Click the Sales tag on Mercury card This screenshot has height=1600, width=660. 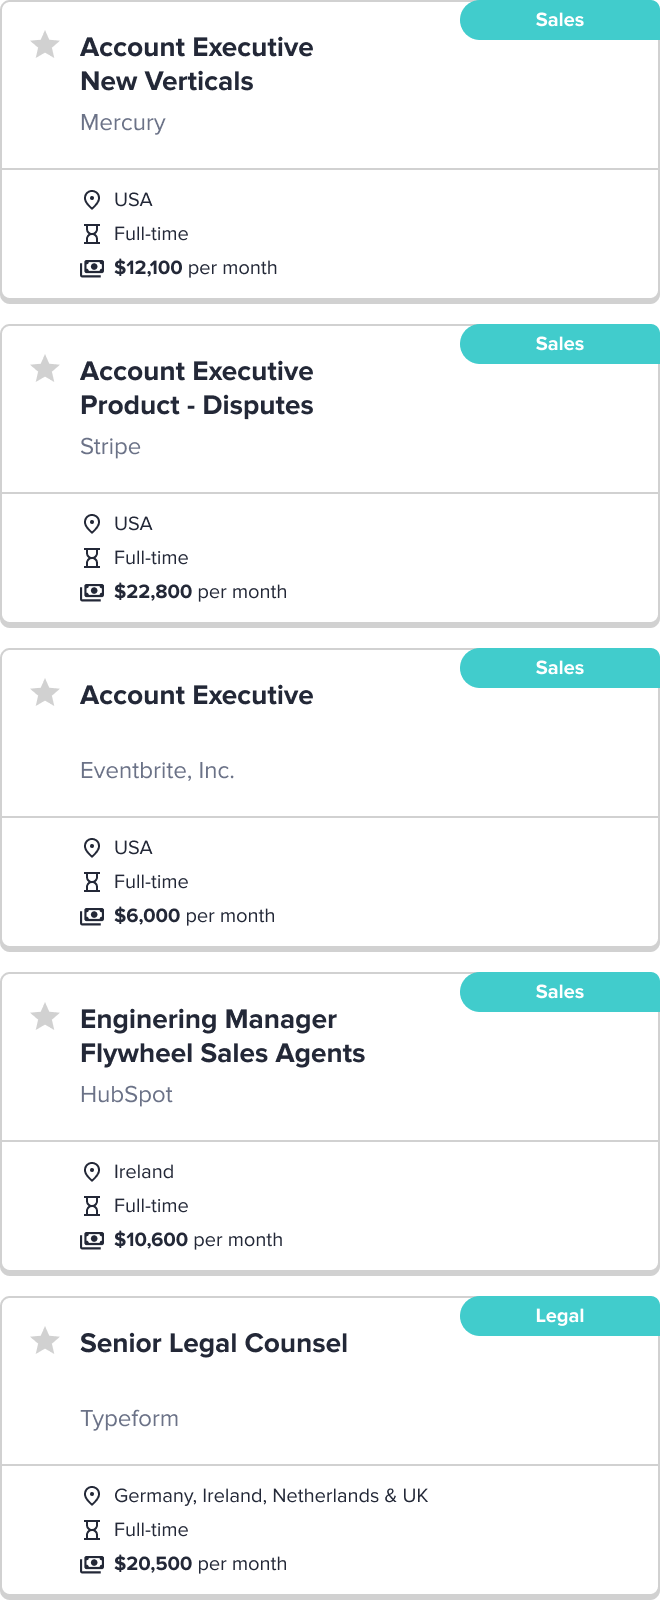pyautogui.click(x=559, y=20)
